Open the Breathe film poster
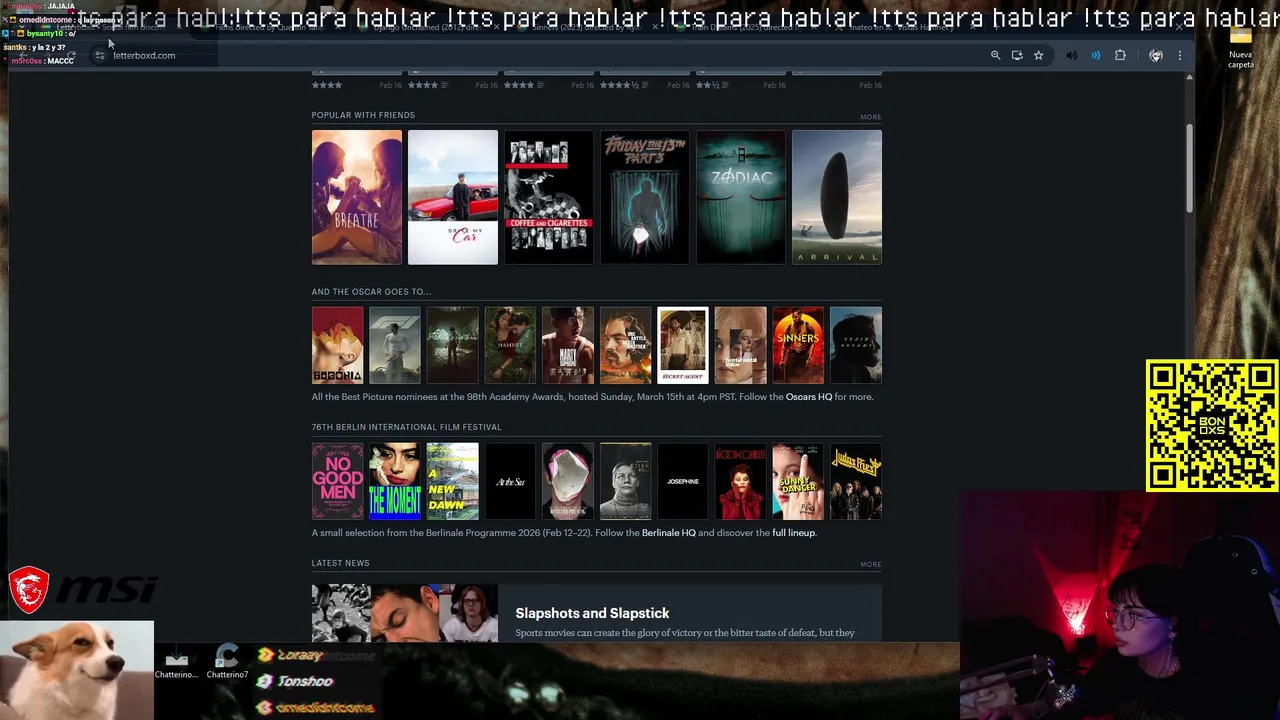 356,197
